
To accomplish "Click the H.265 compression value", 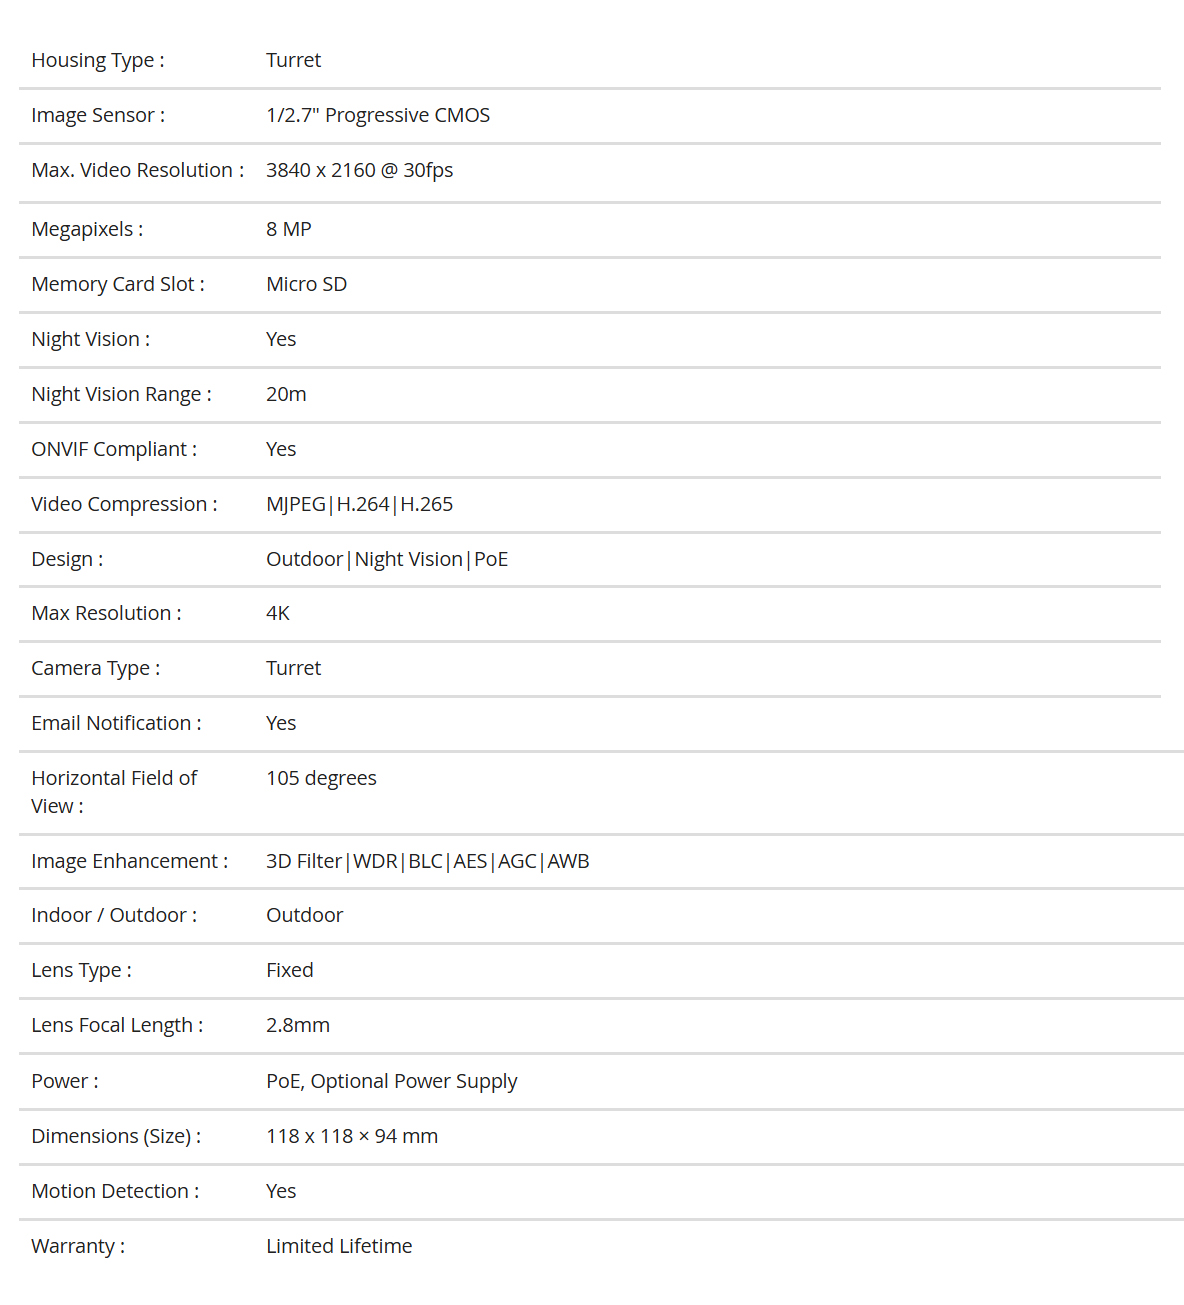I will click(x=427, y=504).
